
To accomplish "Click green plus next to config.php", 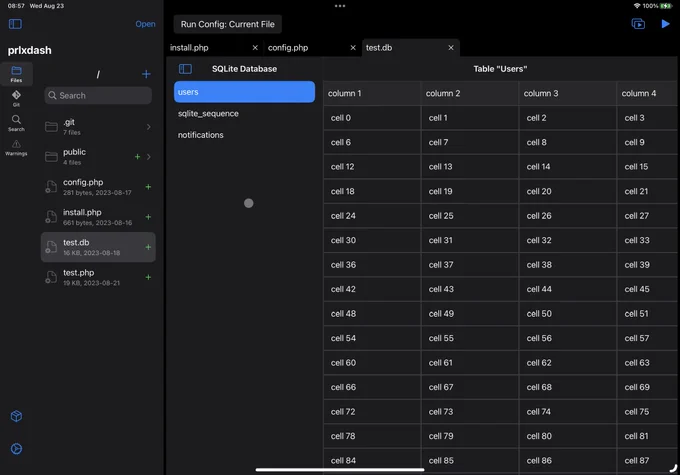I will click(x=148, y=187).
